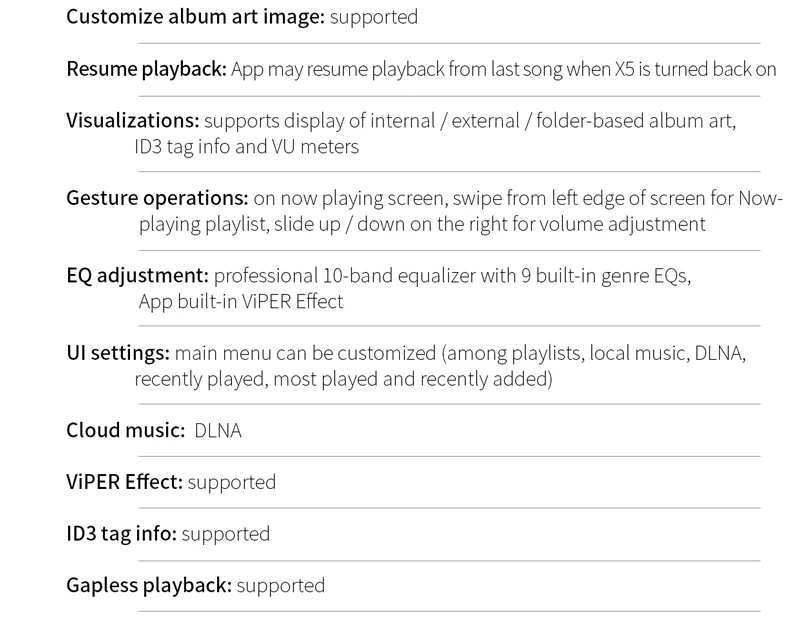Click the 'Resume playback' label

[x=146, y=69]
